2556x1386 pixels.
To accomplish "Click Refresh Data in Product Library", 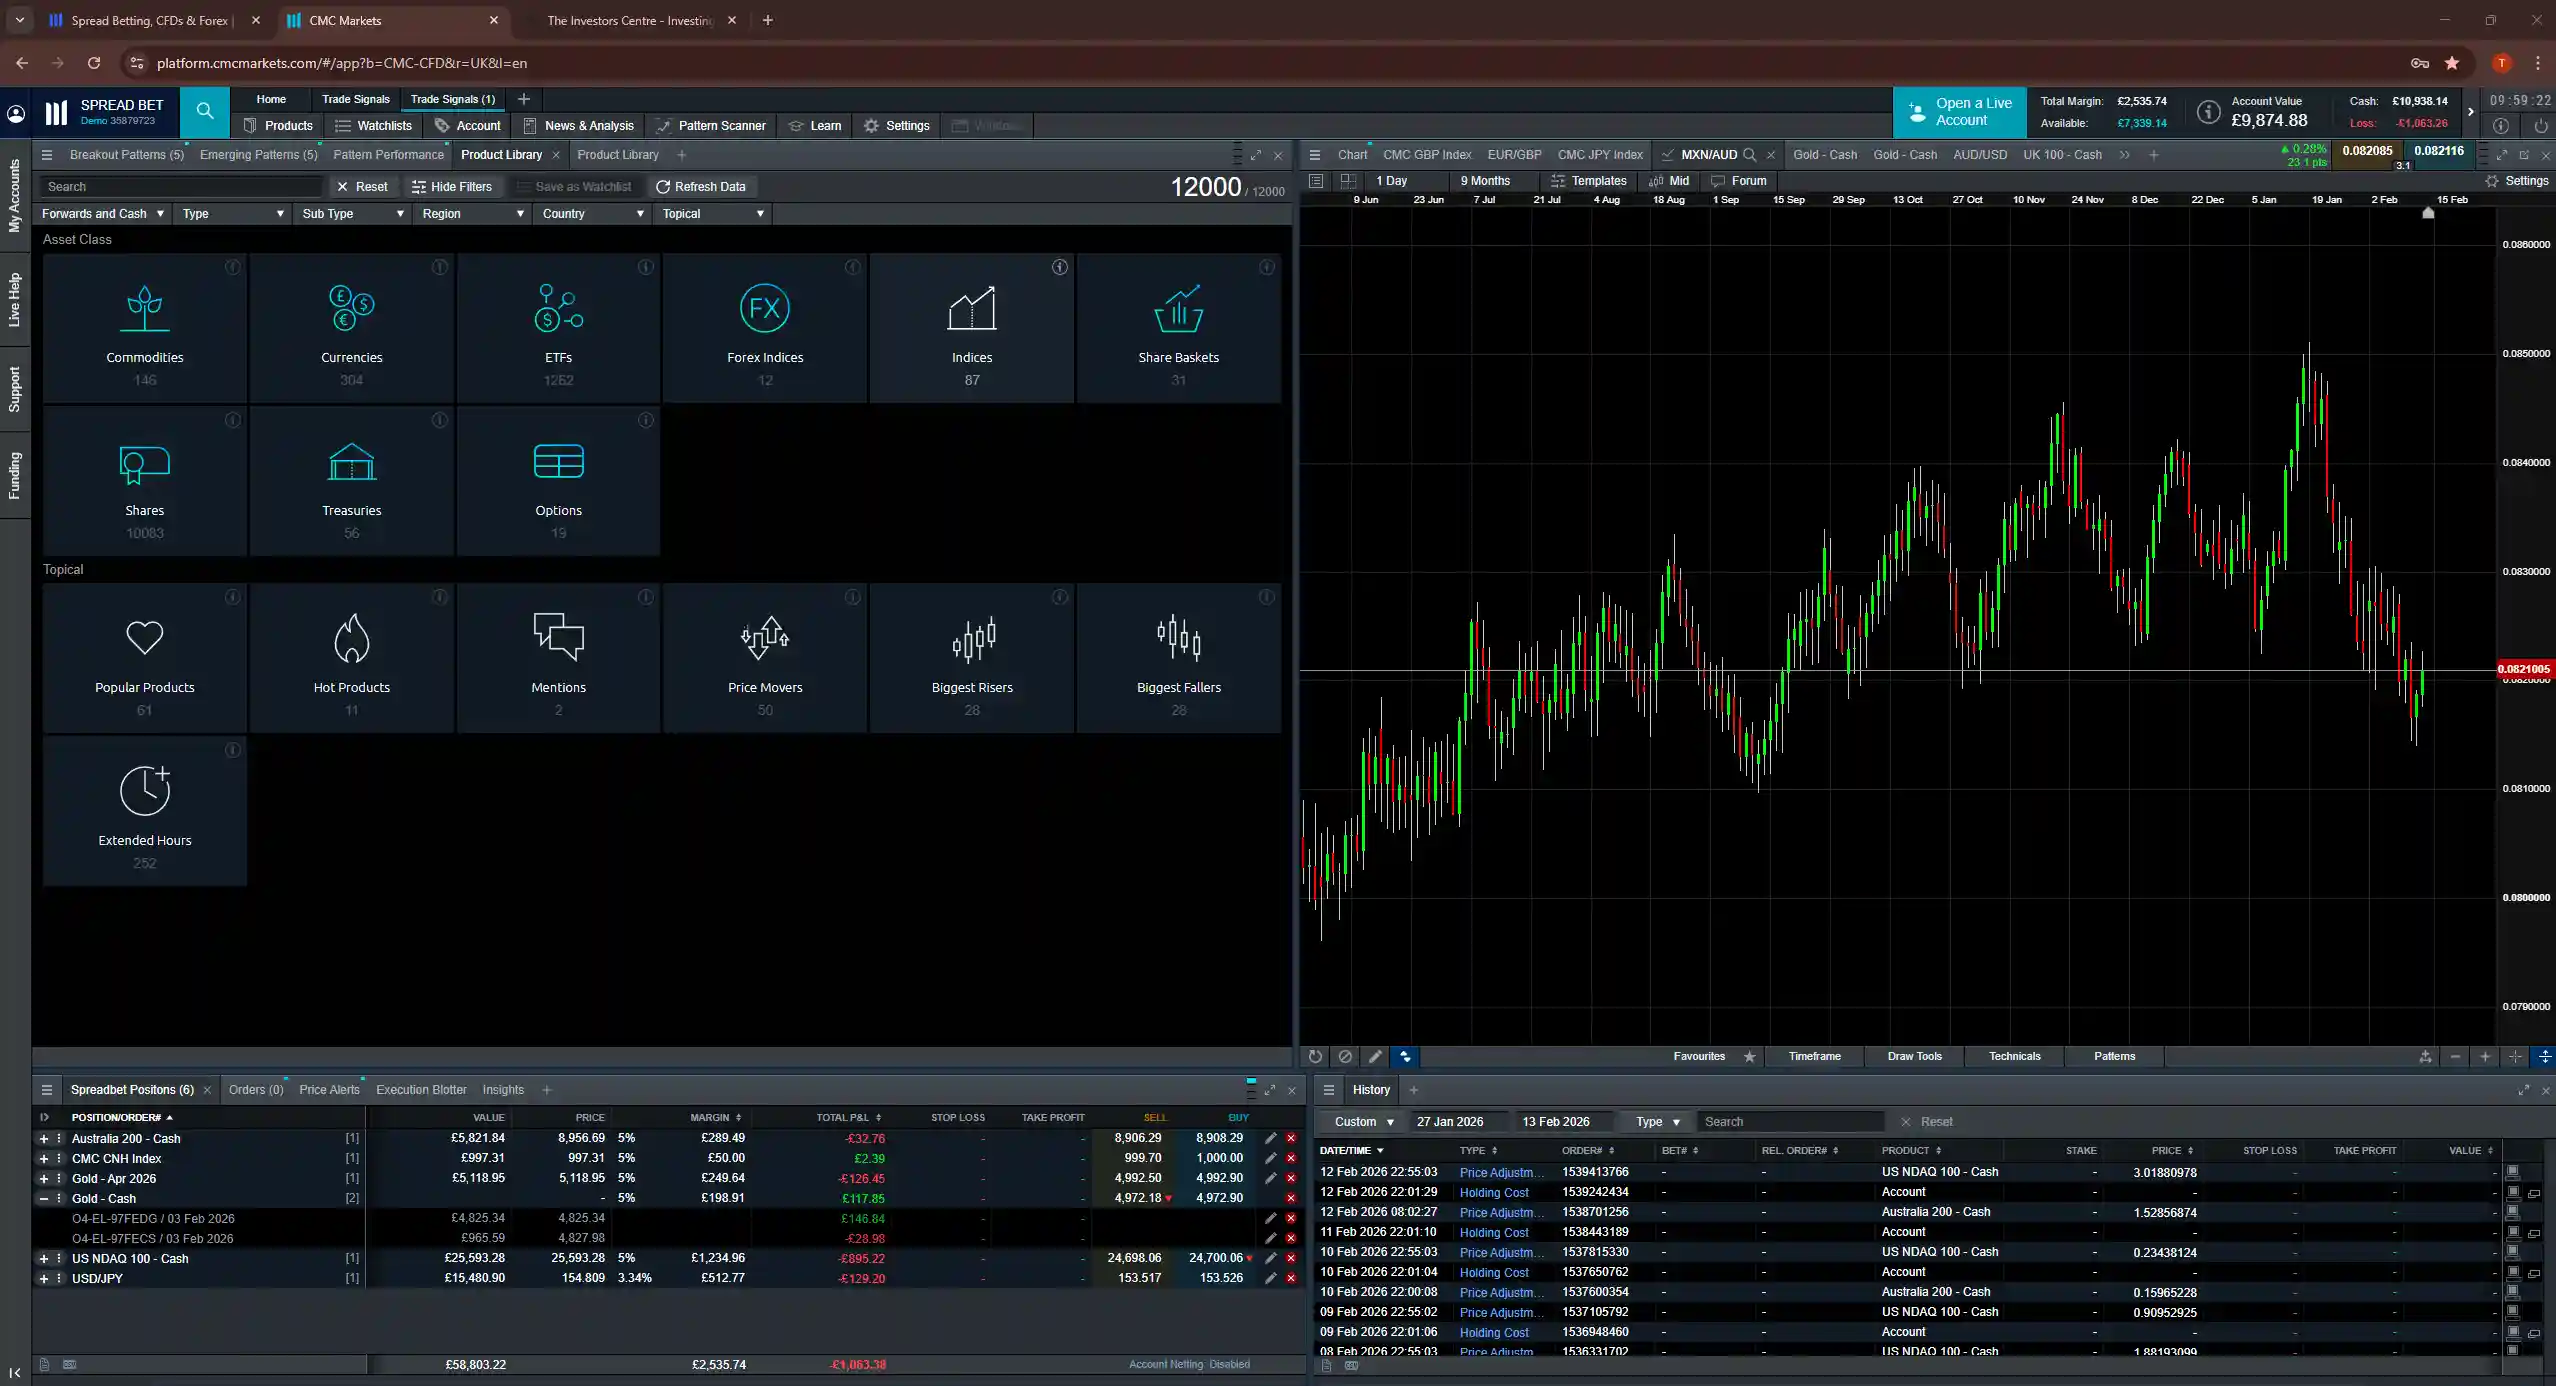I will [702, 186].
